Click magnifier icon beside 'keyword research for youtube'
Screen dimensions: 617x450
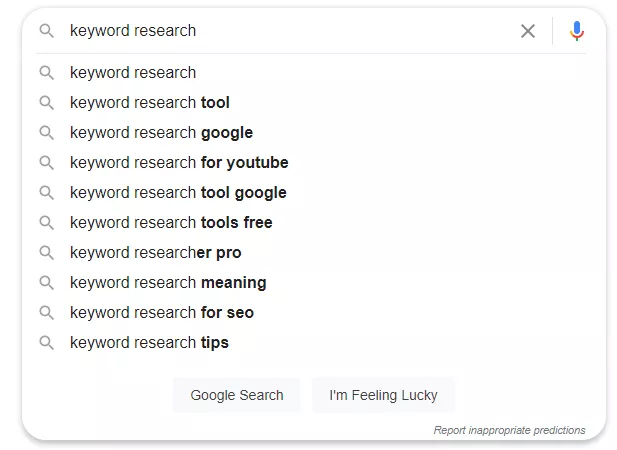tap(46, 162)
